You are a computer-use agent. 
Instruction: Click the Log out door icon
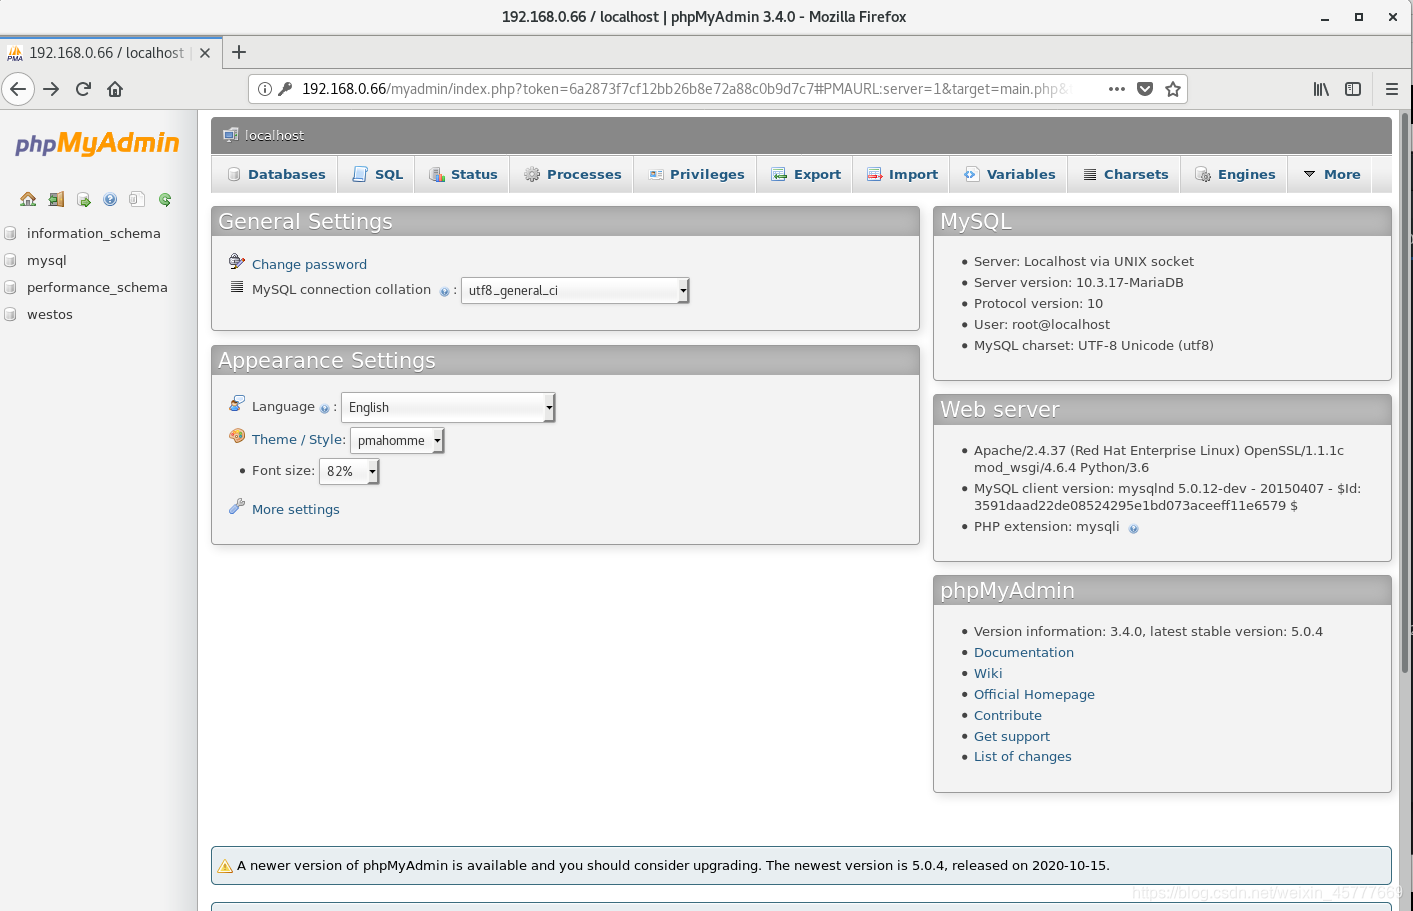pyautogui.click(x=56, y=199)
